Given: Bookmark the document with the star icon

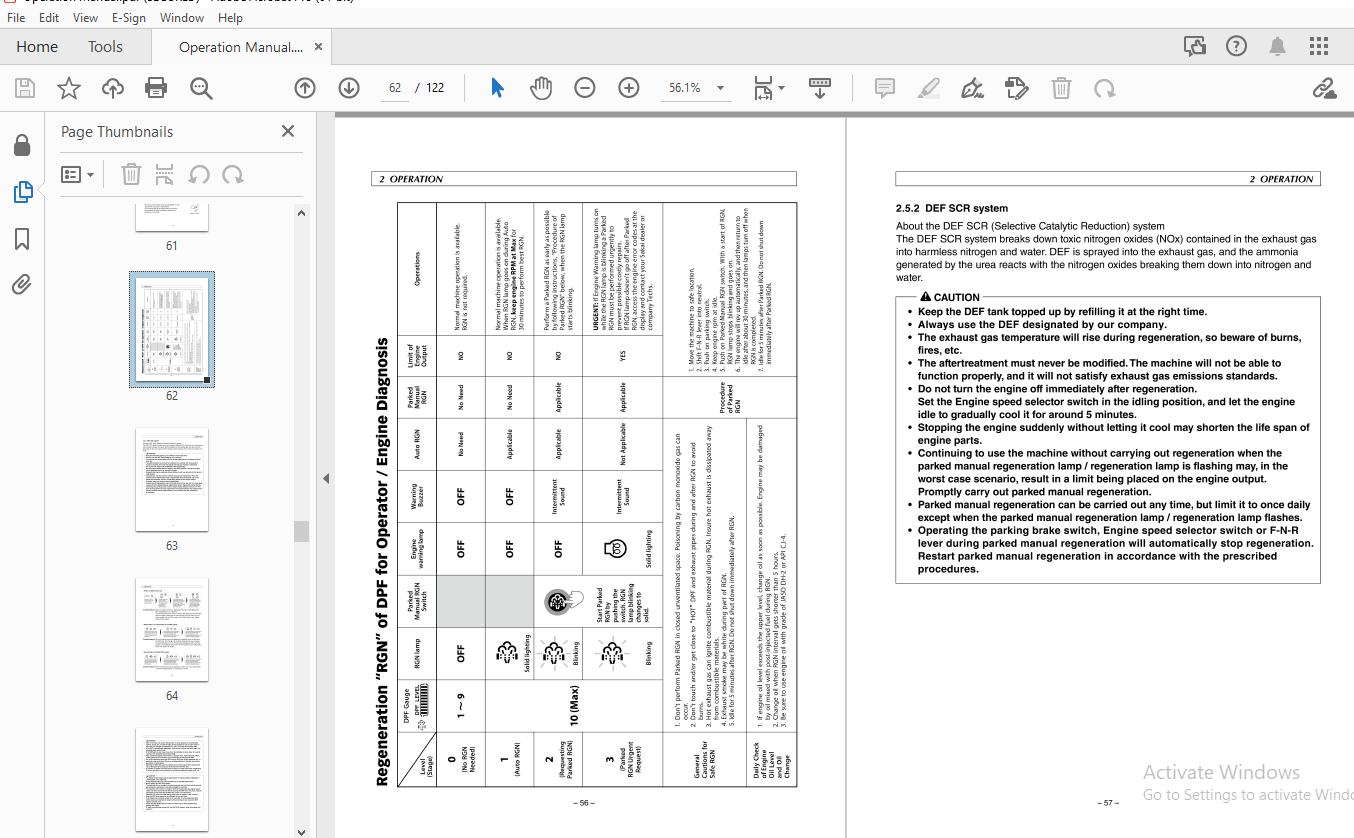Looking at the screenshot, I should [x=69, y=88].
